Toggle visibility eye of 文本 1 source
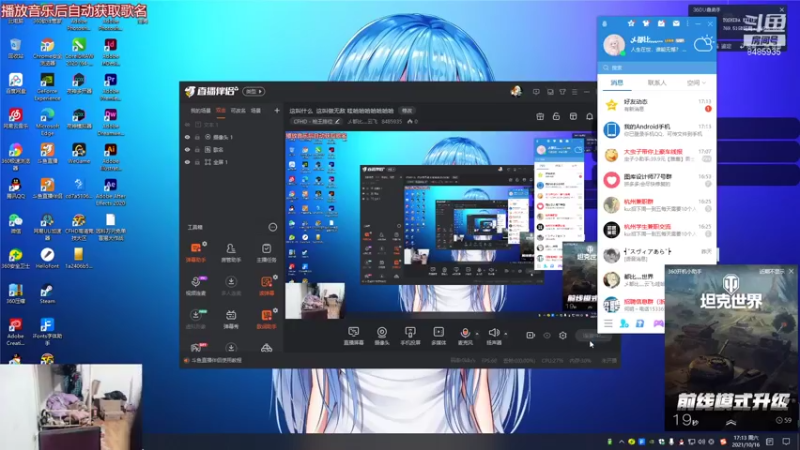The width and height of the screenshot is (800, 450). pyautogui.click(x=187, y=124)
